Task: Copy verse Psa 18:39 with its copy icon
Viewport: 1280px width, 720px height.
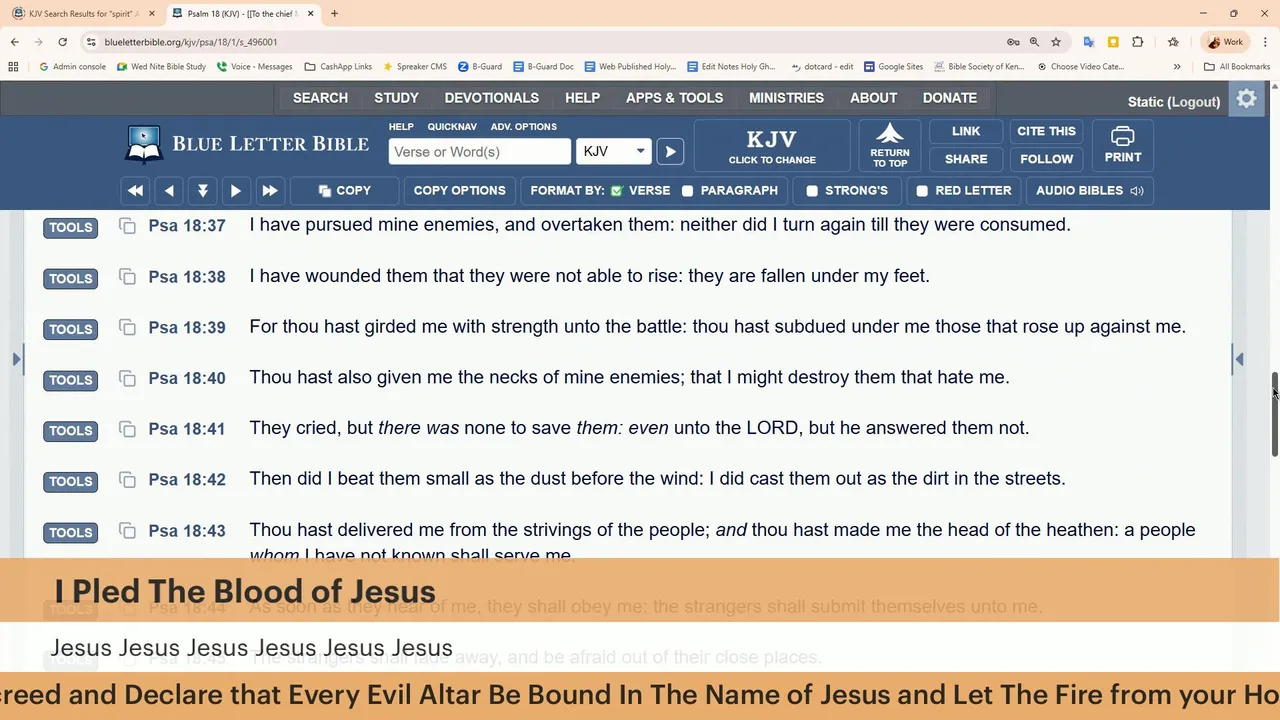Action: [127, 327]
